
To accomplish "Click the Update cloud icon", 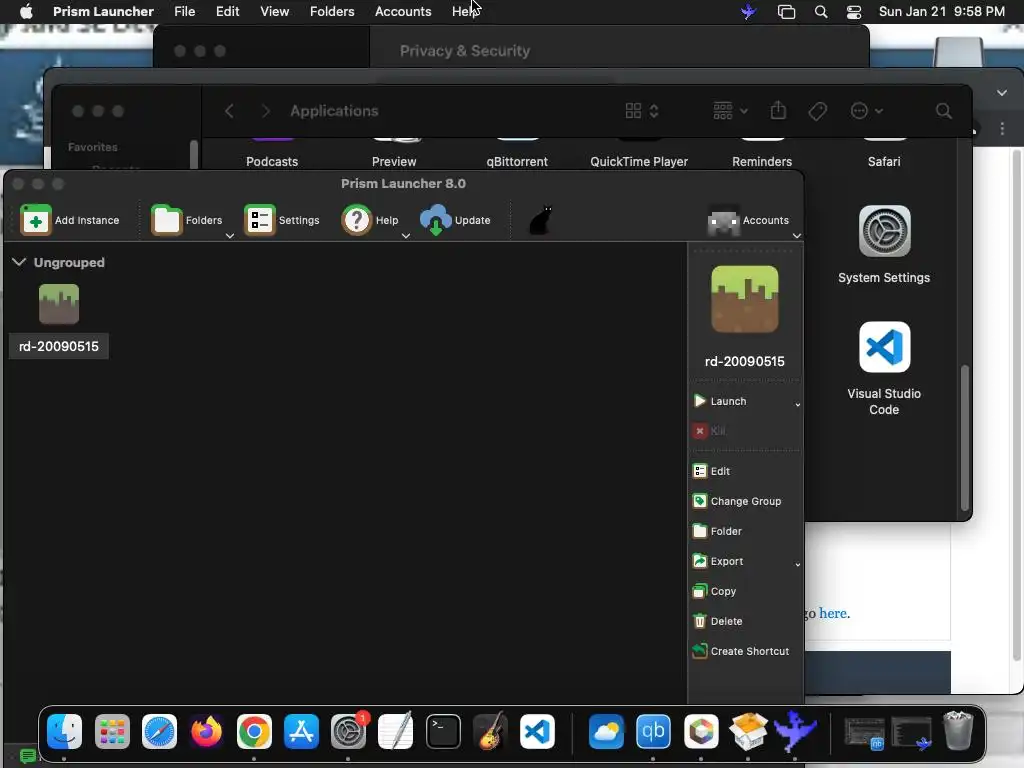I will 436,220.
